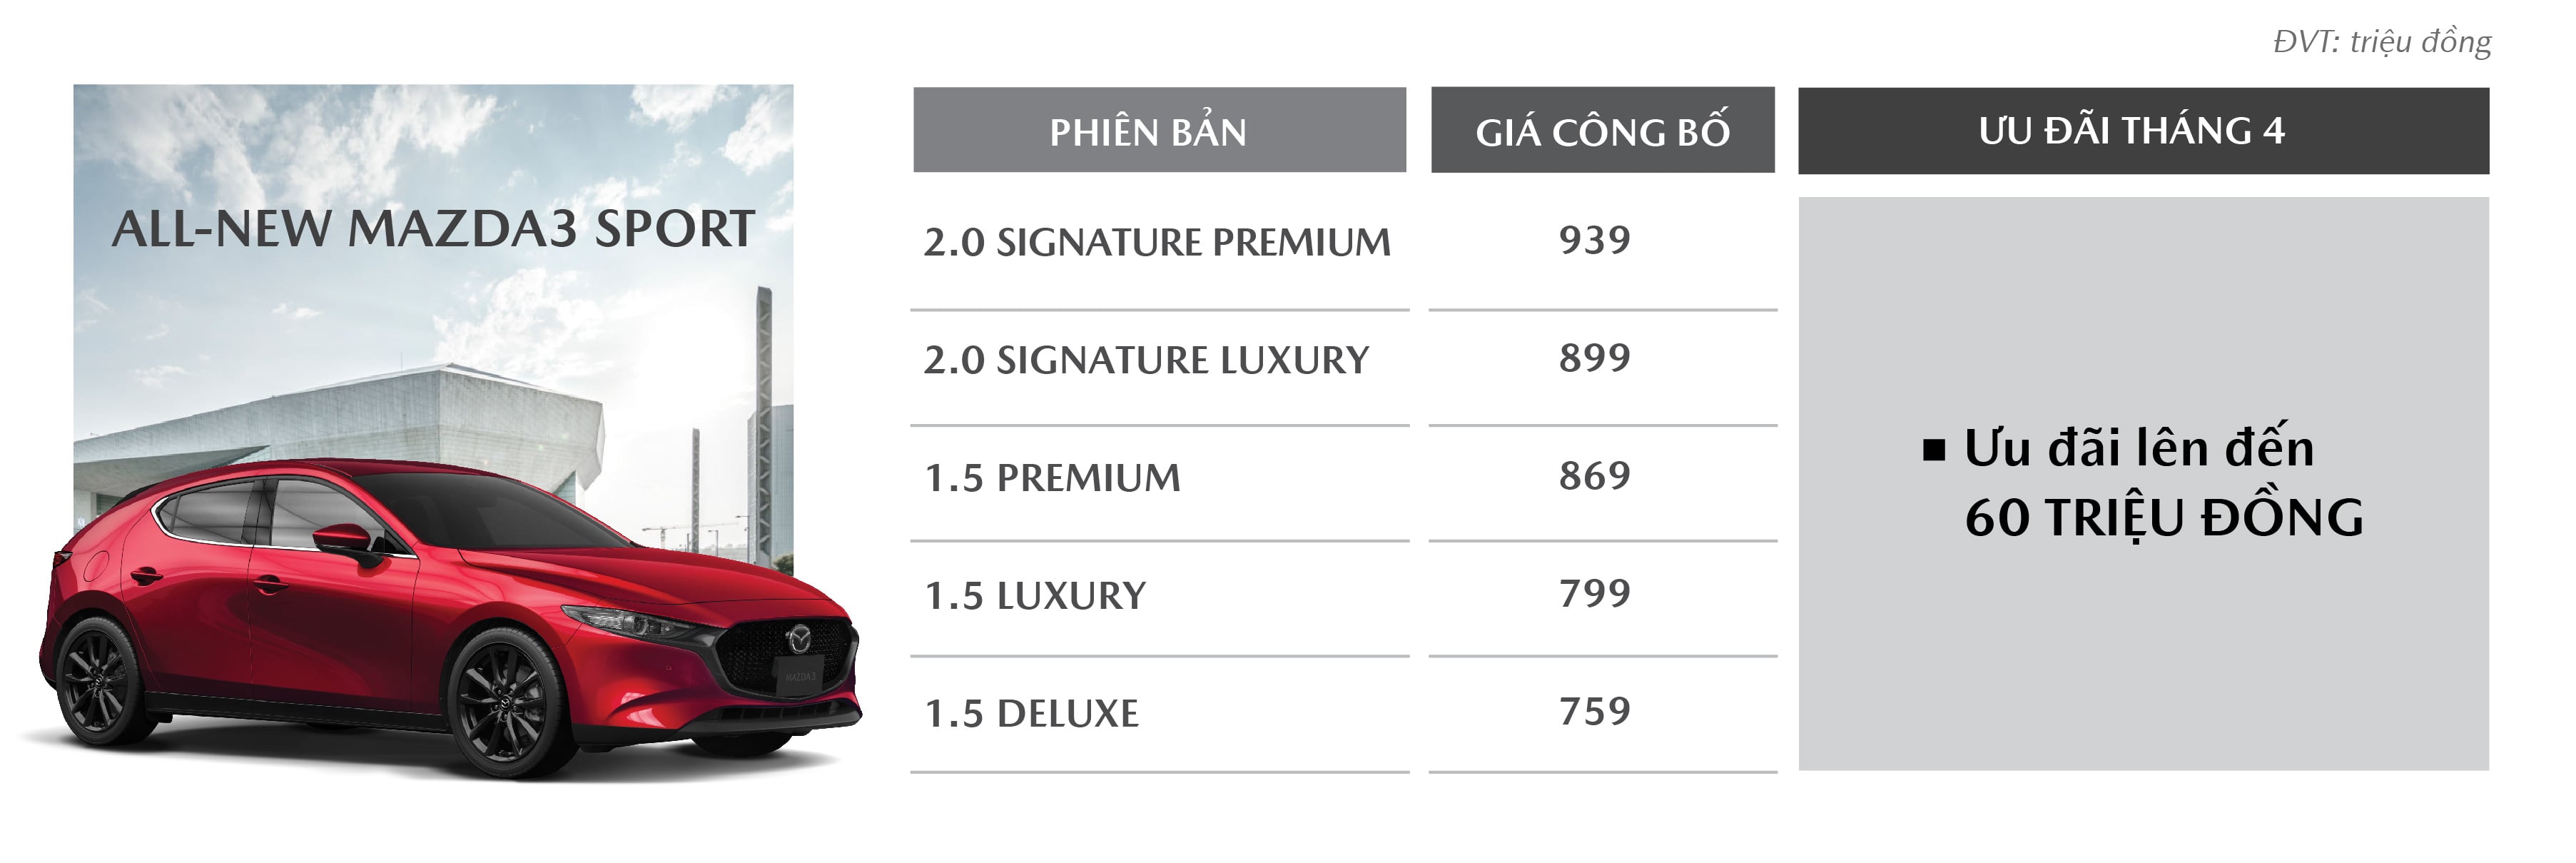Image resolution: width=2576 pixels, height=863 pixels.
Task: Click the 759 price value
Action: tap(1594, 712)
